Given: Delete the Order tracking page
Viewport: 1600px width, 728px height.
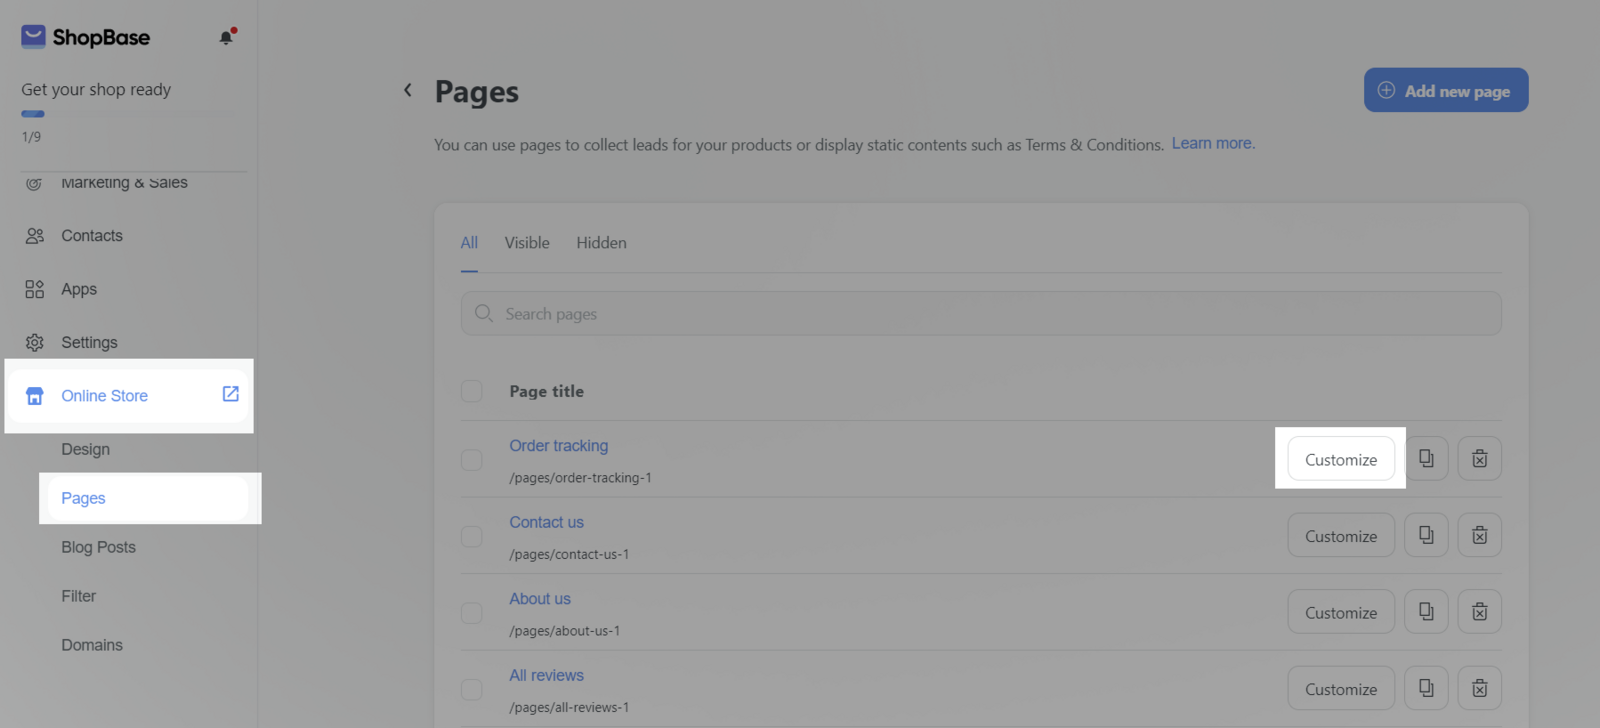Looking at the screenshot, I should coord(1479,459).
